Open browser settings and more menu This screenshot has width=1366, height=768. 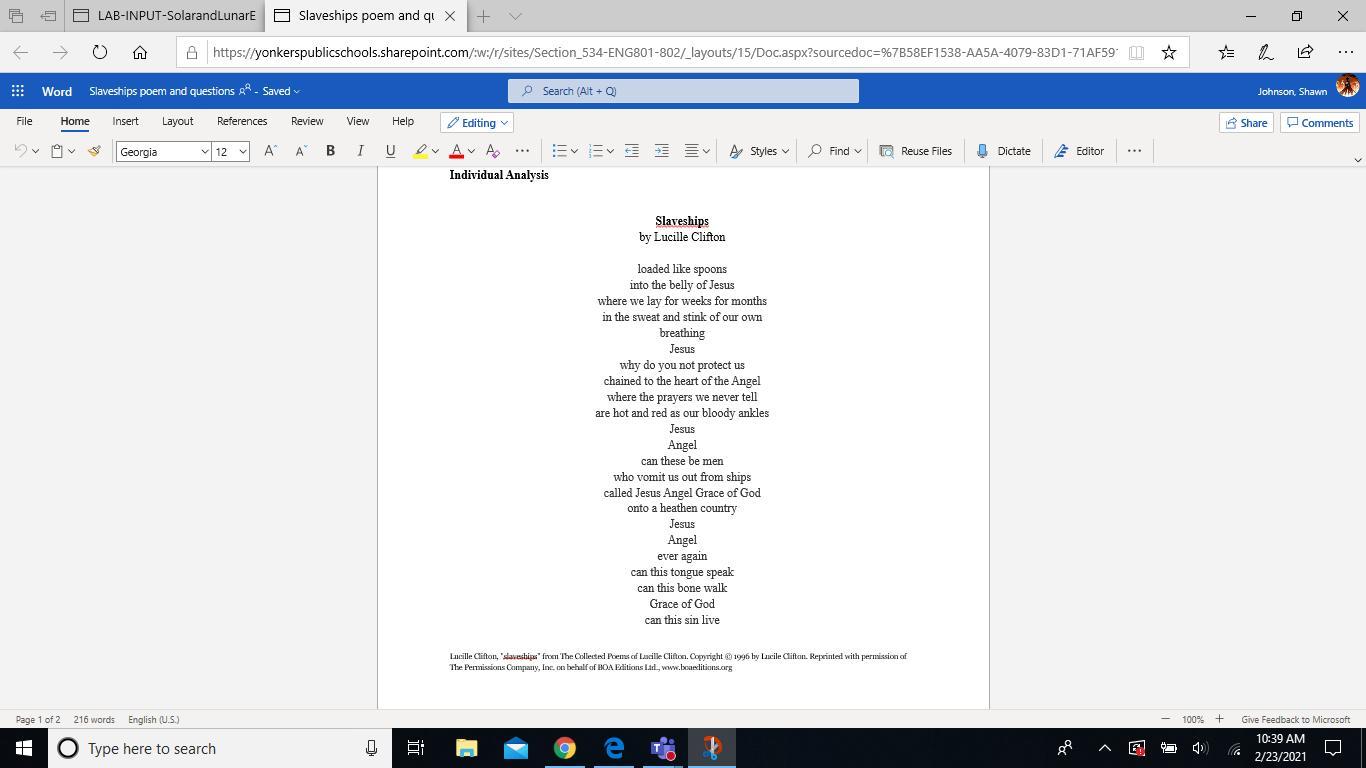coord(1345,52)
